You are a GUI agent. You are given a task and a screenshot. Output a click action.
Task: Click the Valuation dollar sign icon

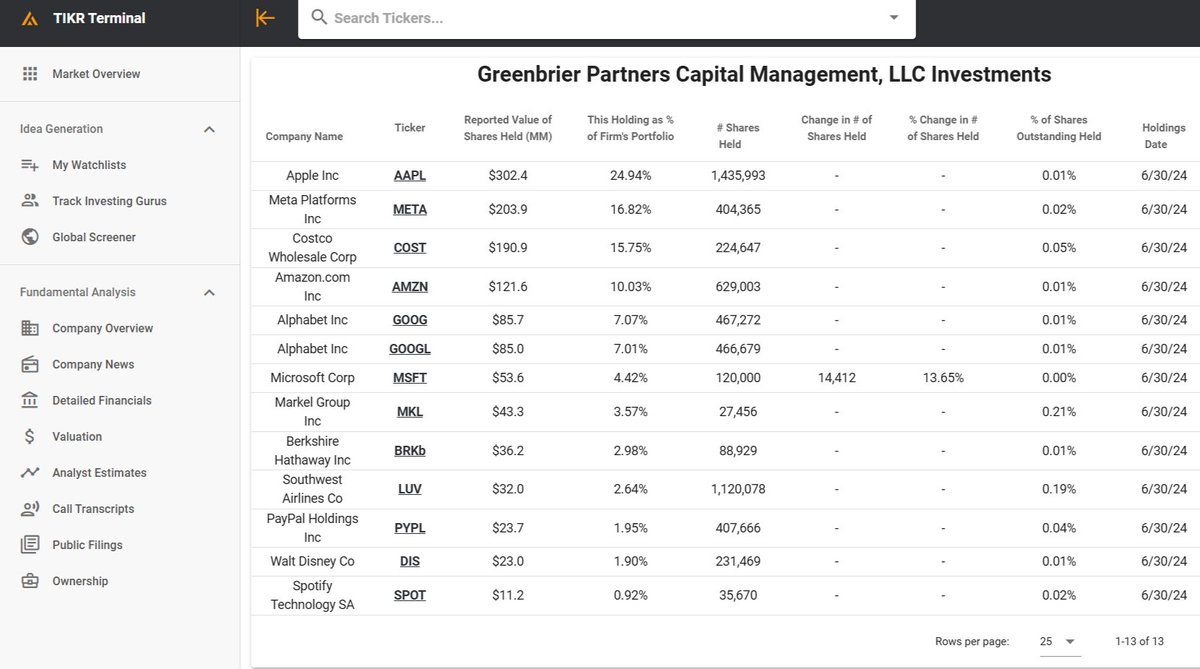pos(30,436)
